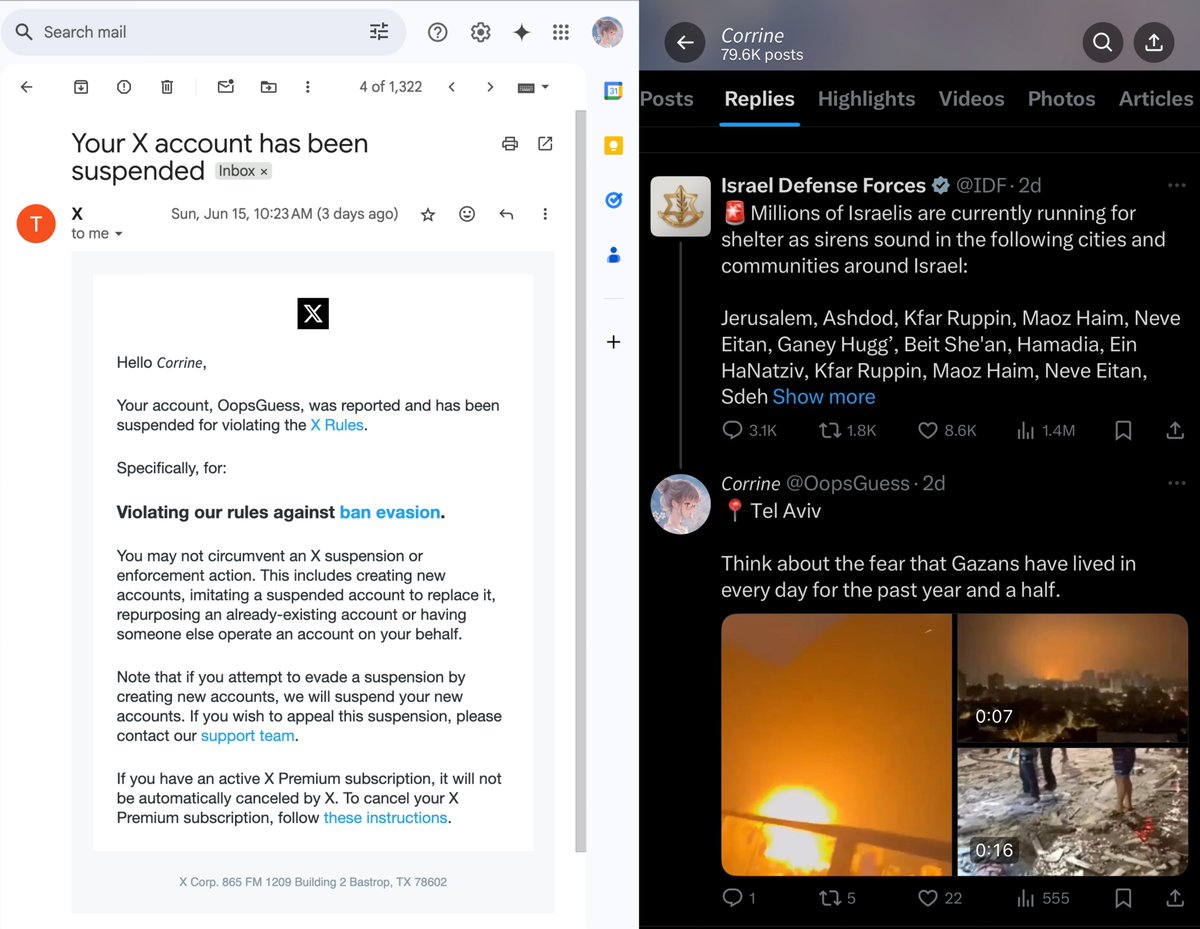Star the email from X
Viewport: 1200px width, 929px height.
click(x=428, y=214)
